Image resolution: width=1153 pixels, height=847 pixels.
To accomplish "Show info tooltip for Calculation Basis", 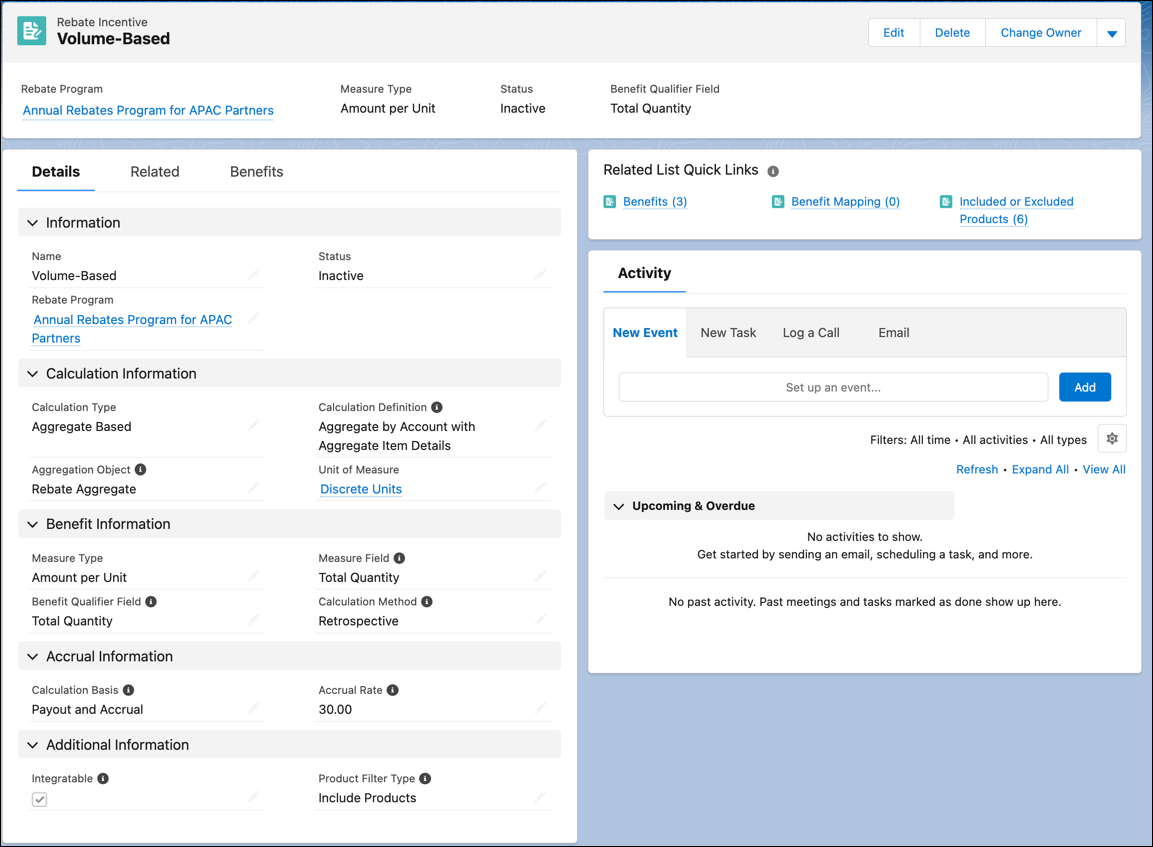I will point(128,690).
